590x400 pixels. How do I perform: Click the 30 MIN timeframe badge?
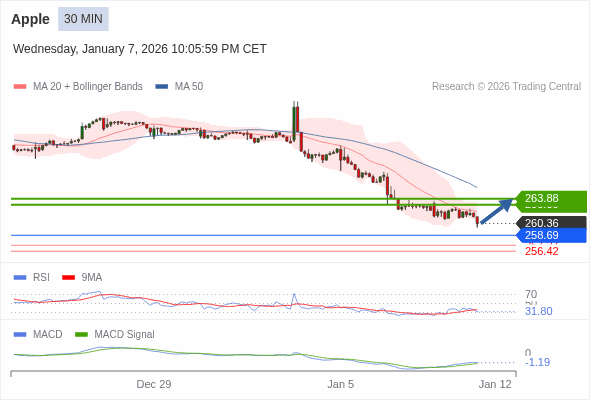pos(83,19)
